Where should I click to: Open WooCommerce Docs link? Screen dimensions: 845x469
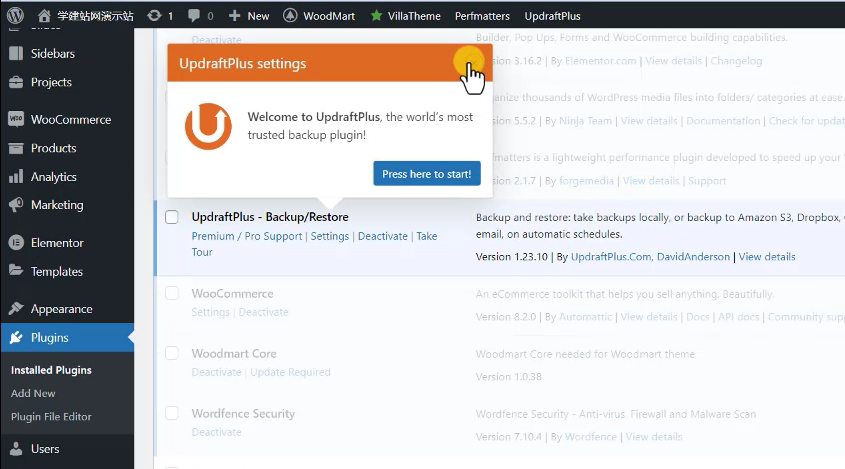(x=697, y=316)
